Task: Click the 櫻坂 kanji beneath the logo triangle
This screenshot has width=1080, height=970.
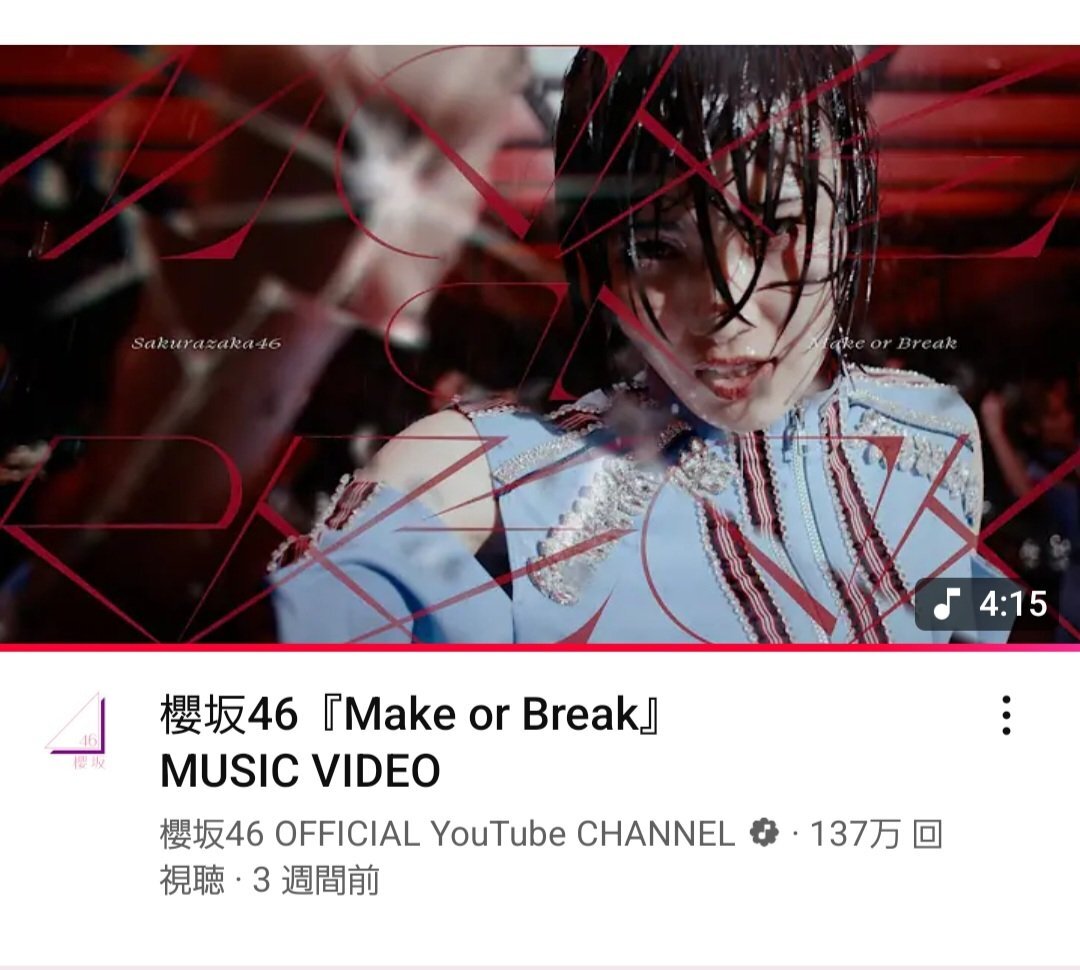Action: (x=89, y=762)
